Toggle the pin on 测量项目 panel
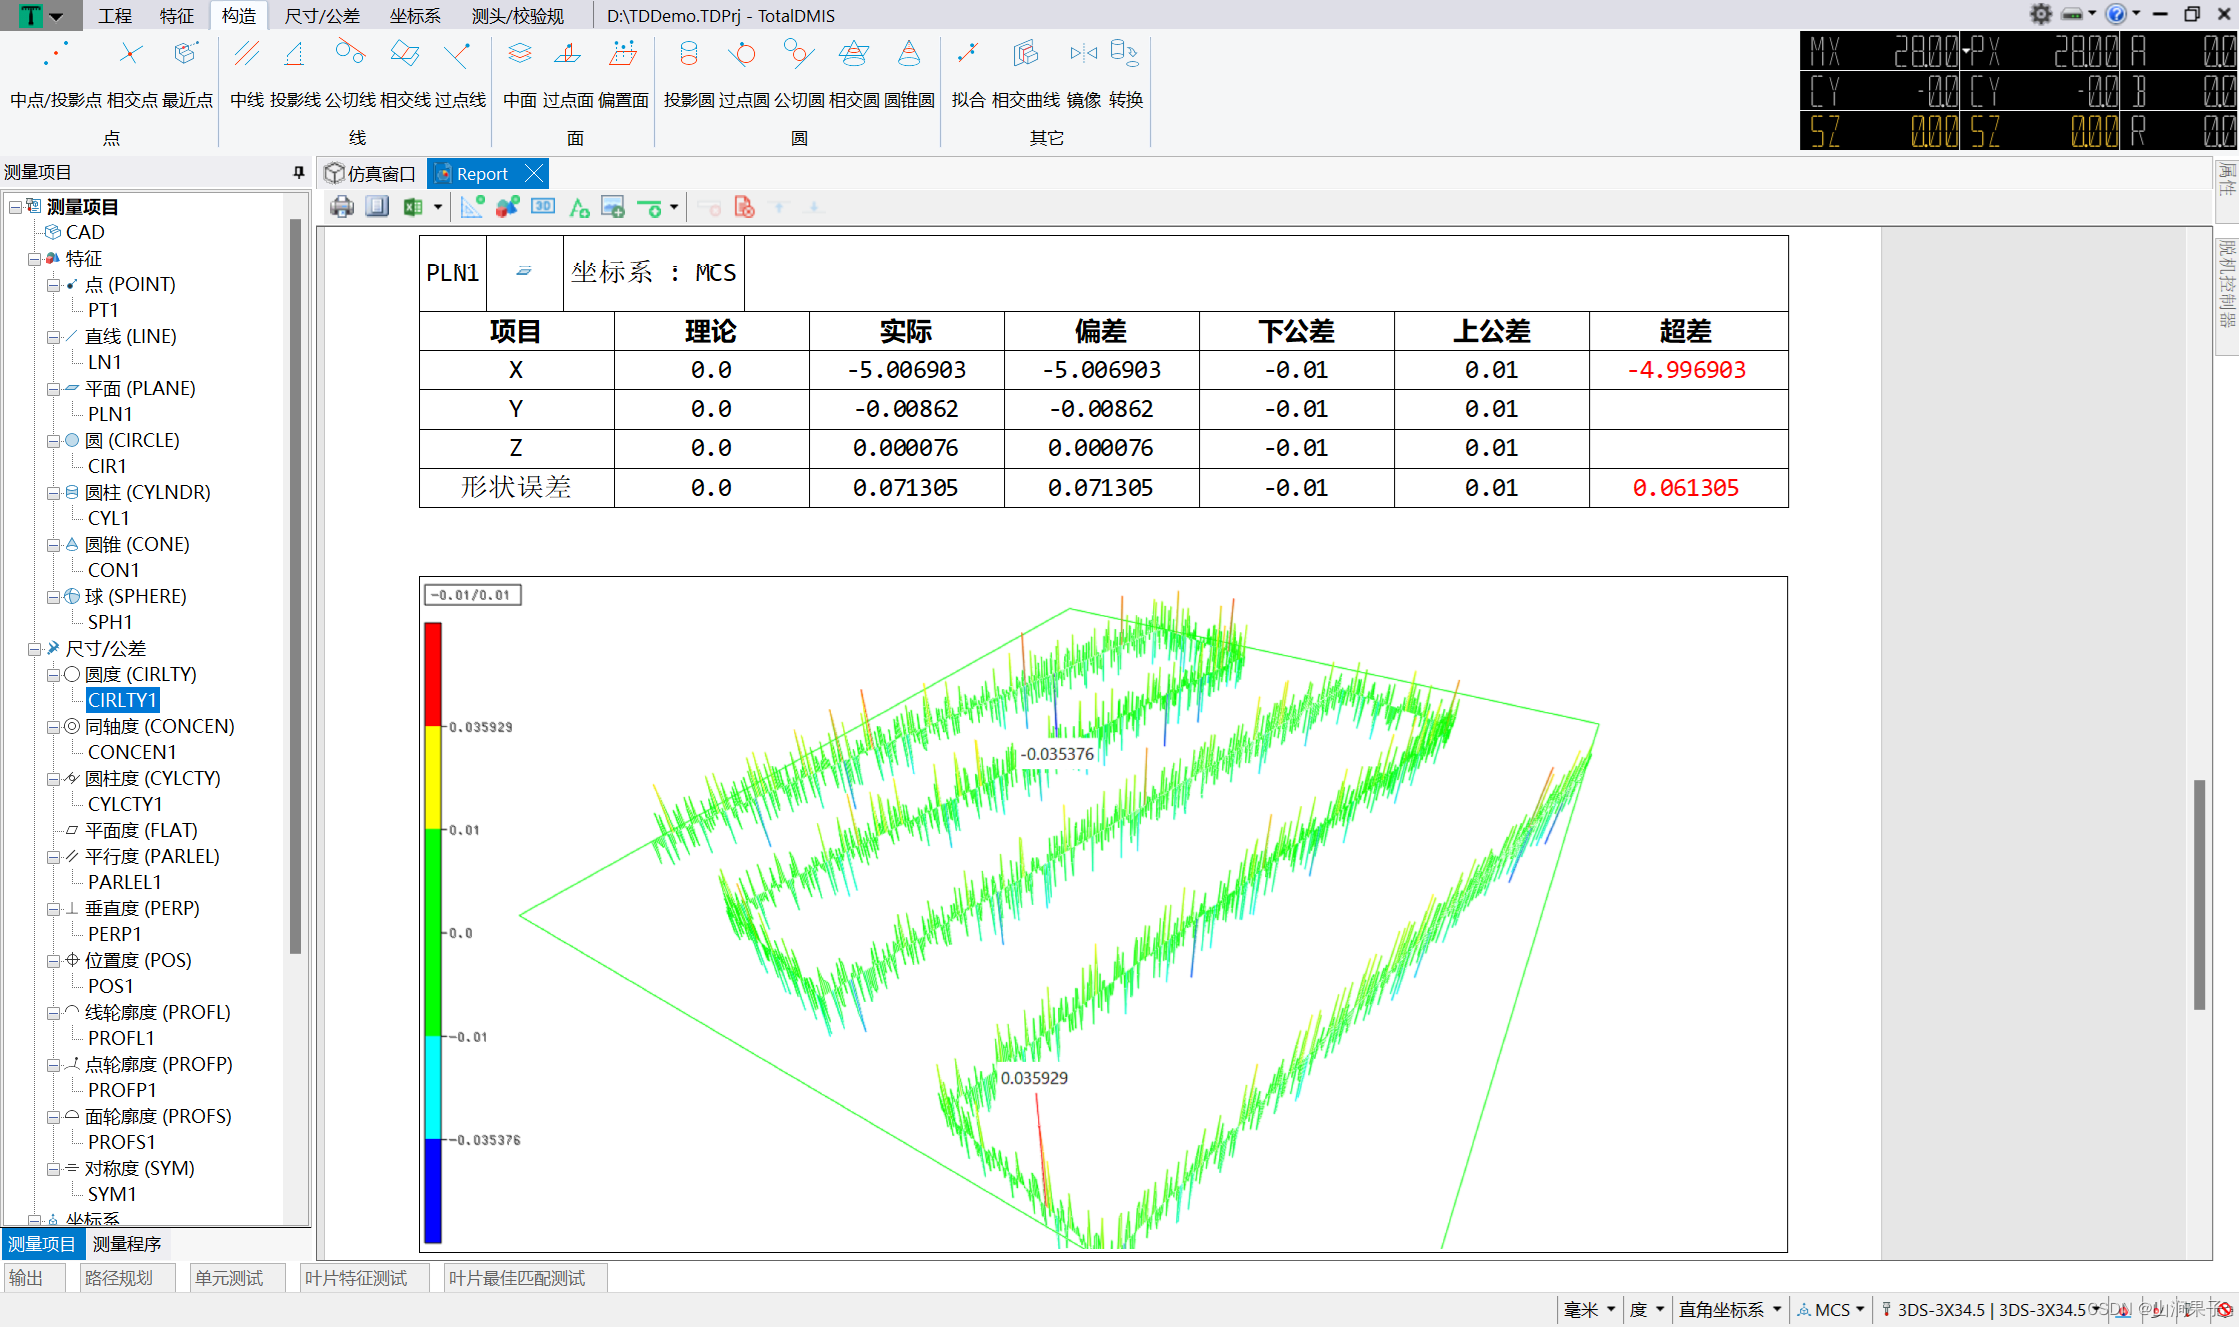Viewport: 2239px width, 1327px height. click(x=298, y=173)
